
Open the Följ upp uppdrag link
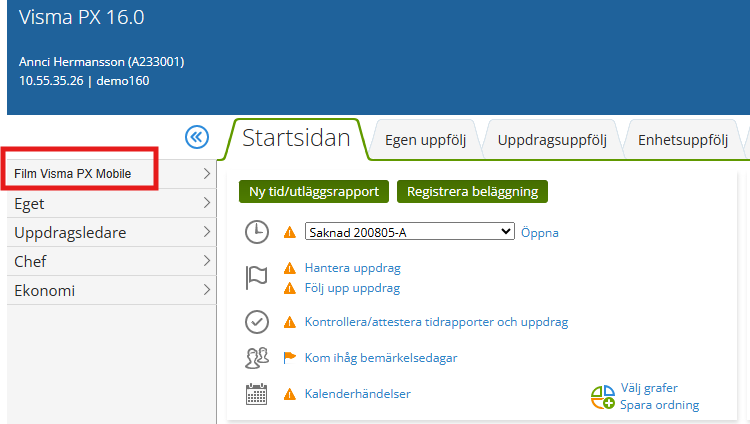point(352,288)
